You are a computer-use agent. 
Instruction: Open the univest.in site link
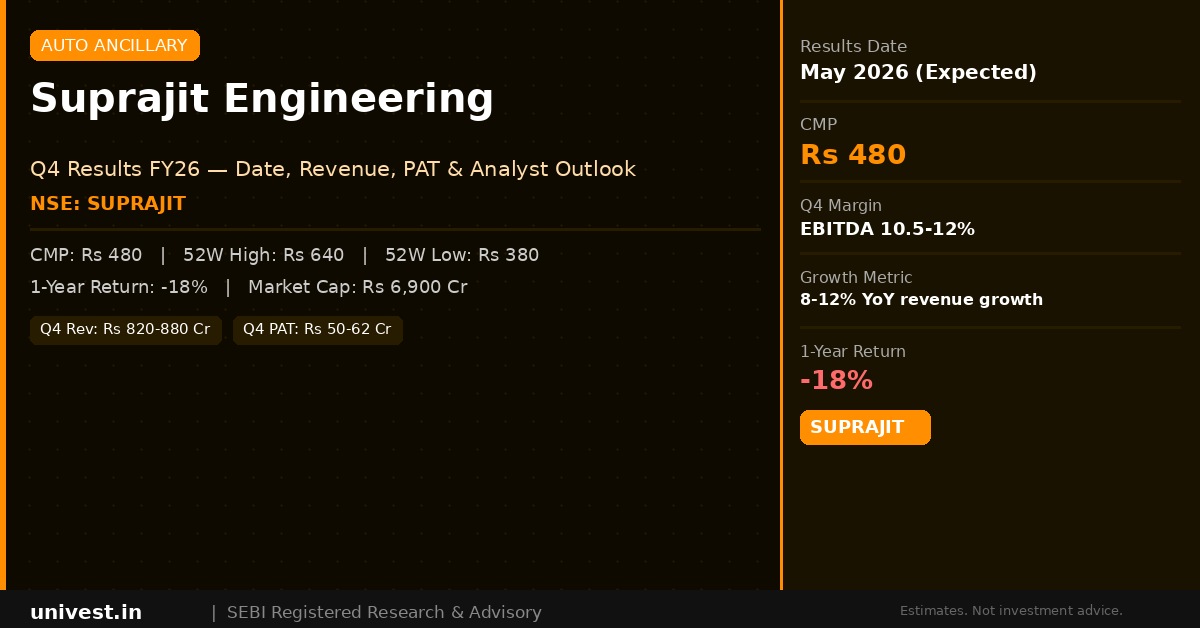click(86, 612)
